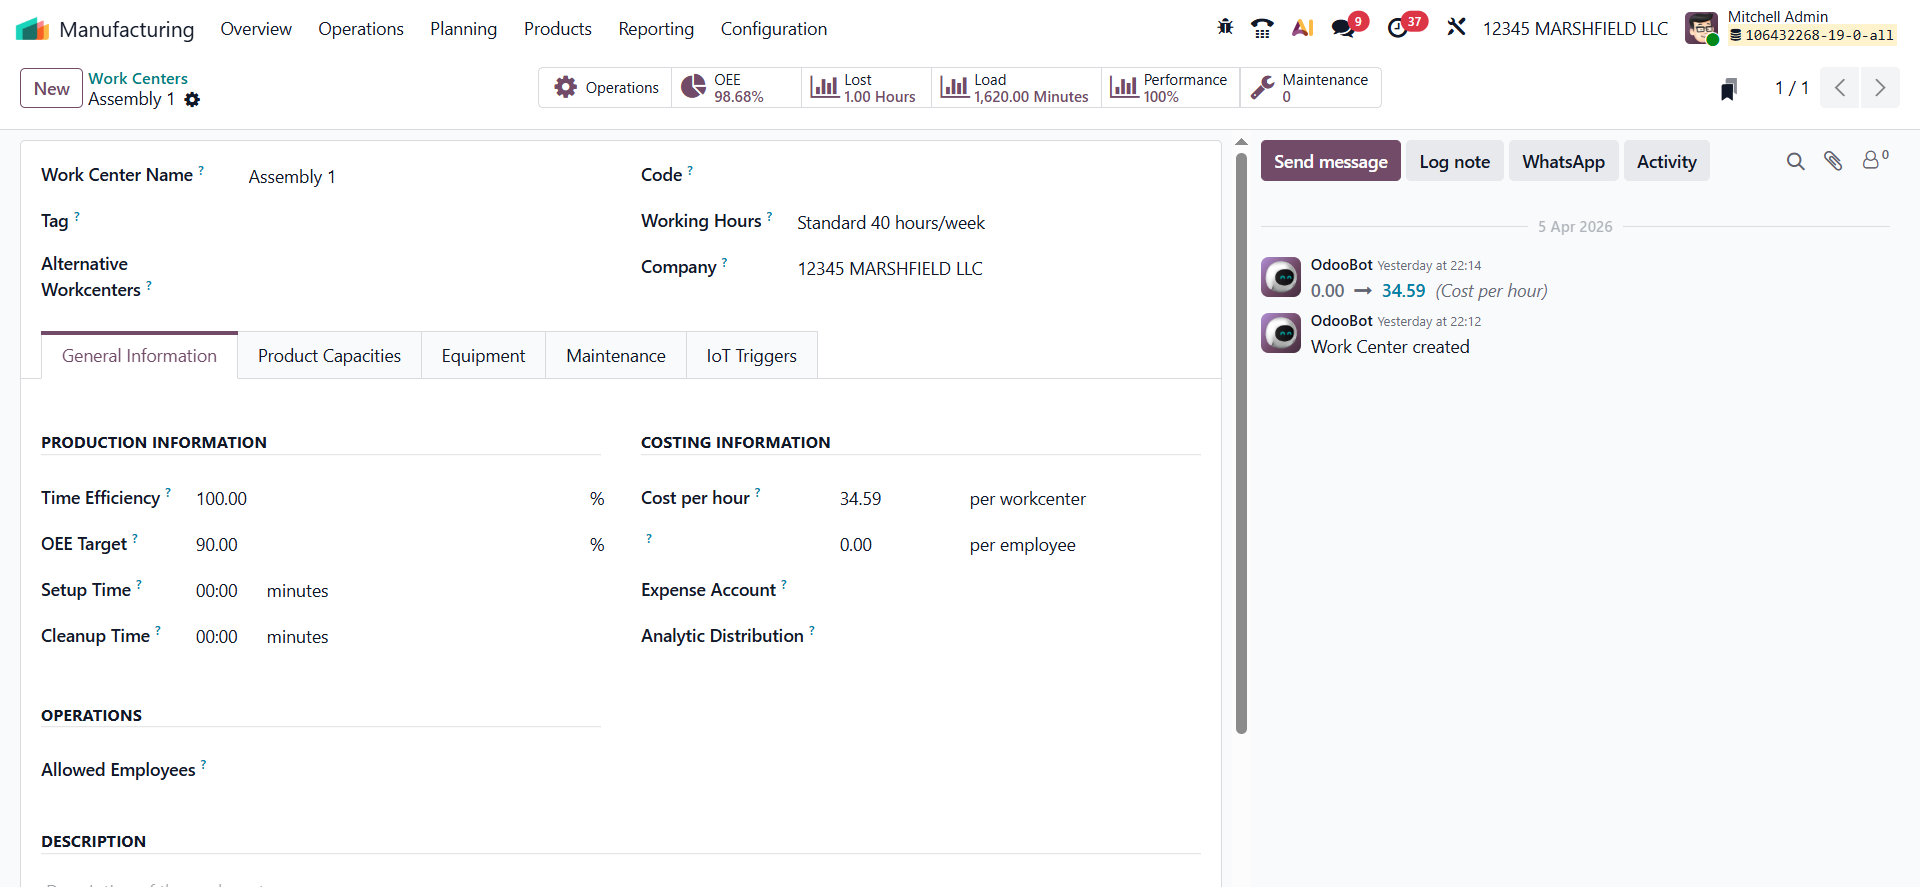The image size is (1920, 887).
Task: Click the bookmark icon near pager
Action: coord(1728,89)
